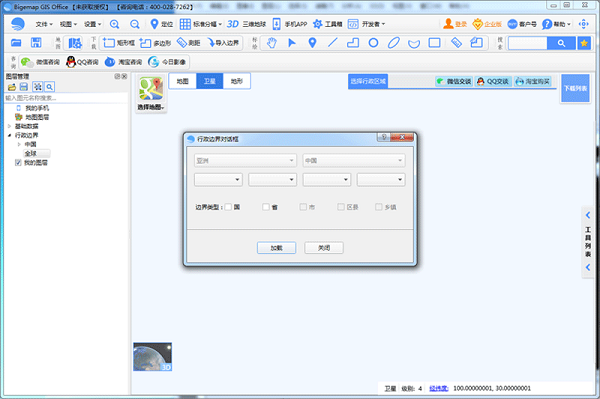600x399 pixels.
Task: Click the 关闭 close button in dialog
Action: tap(324, 248)
